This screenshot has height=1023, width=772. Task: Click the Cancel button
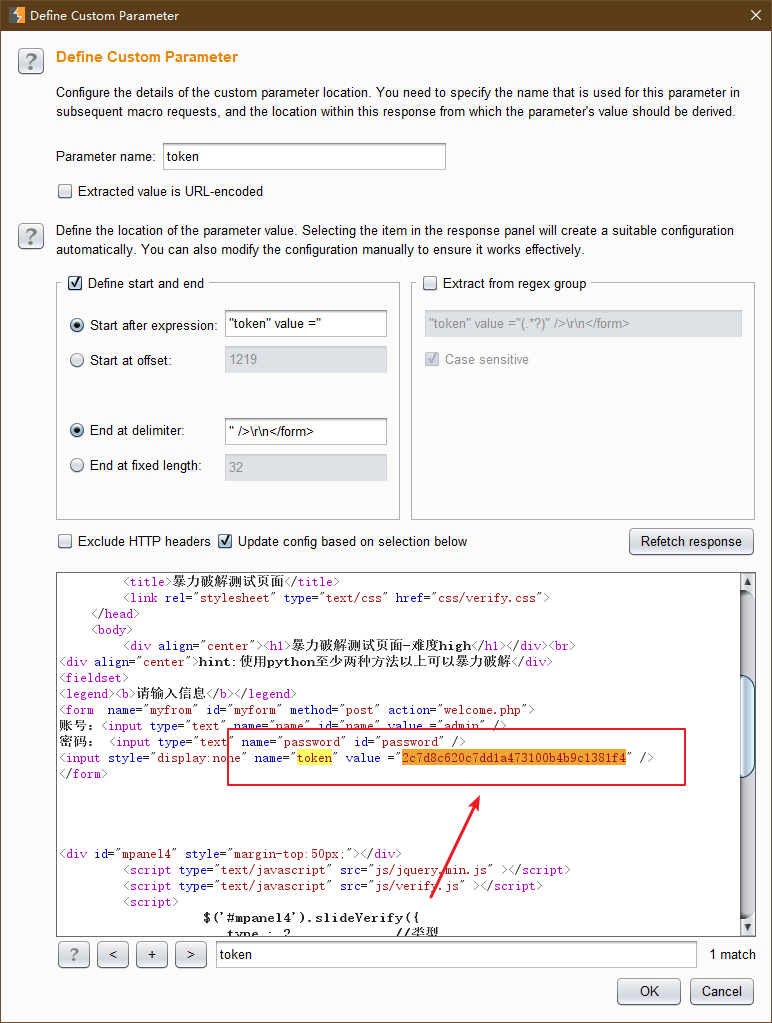721,991
